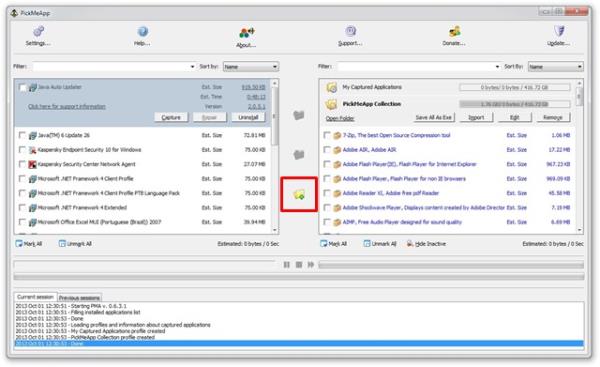This screenshot has height=367, width=600.
Task: Open the right panel Sort By dropdown
Action: tap(556, 67)
